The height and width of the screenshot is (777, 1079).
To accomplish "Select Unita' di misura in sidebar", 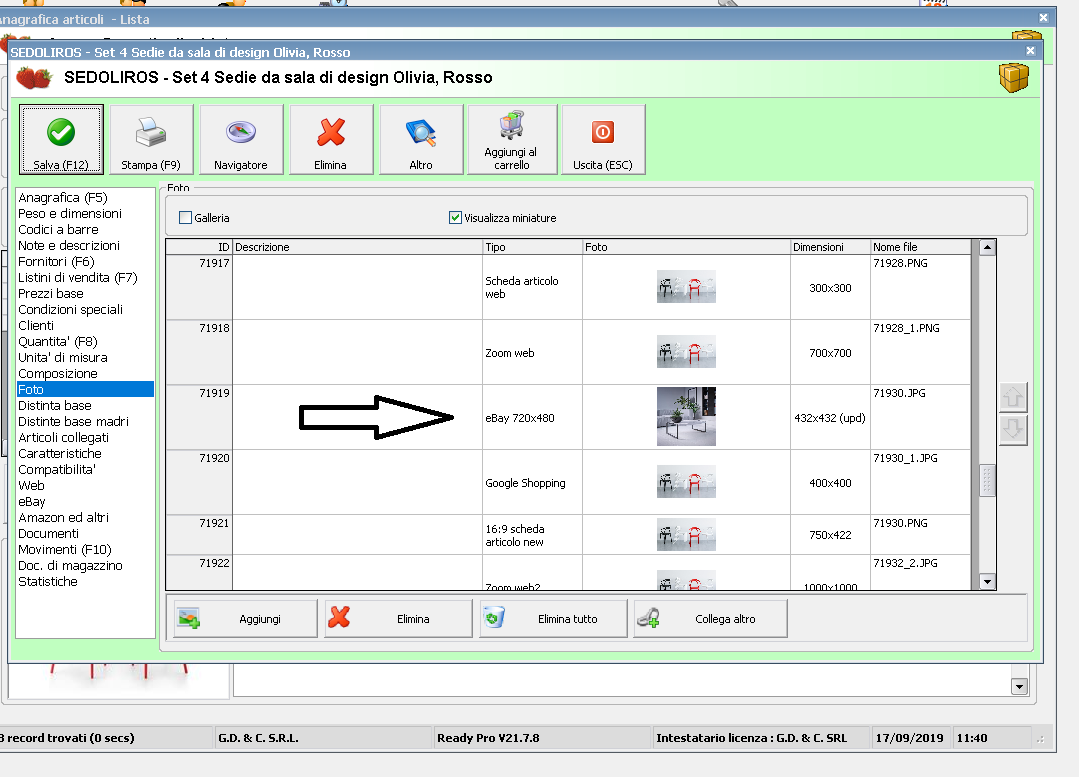I will coord(63,357).
